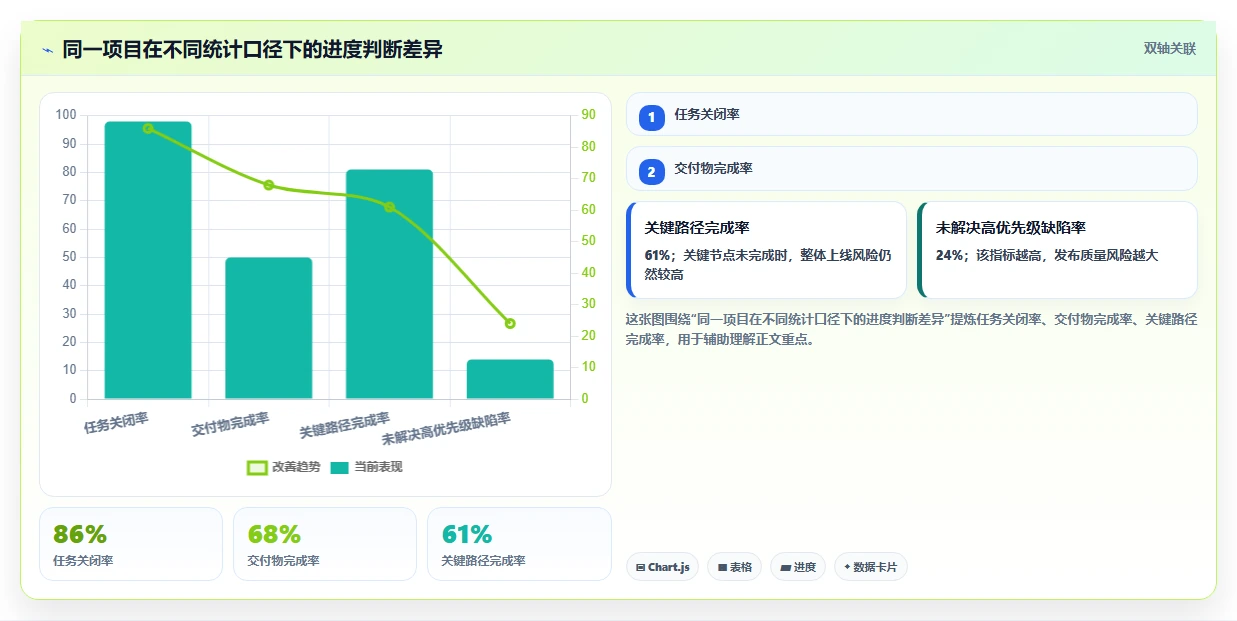Click the 86% 任务关闭率 stat card
Viewport: 1237px width, 621px height.
tap(130, 544)
